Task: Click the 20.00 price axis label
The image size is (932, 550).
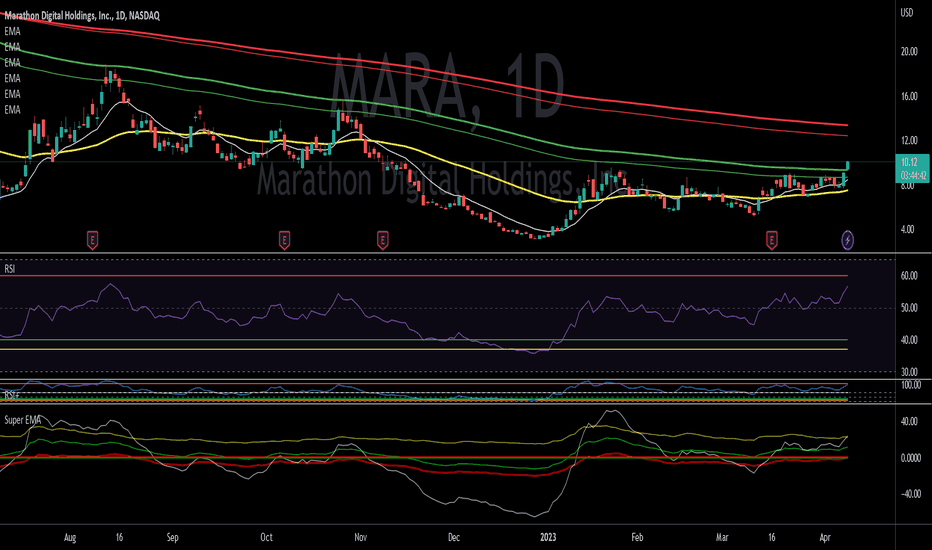Action: click(909, 52)
